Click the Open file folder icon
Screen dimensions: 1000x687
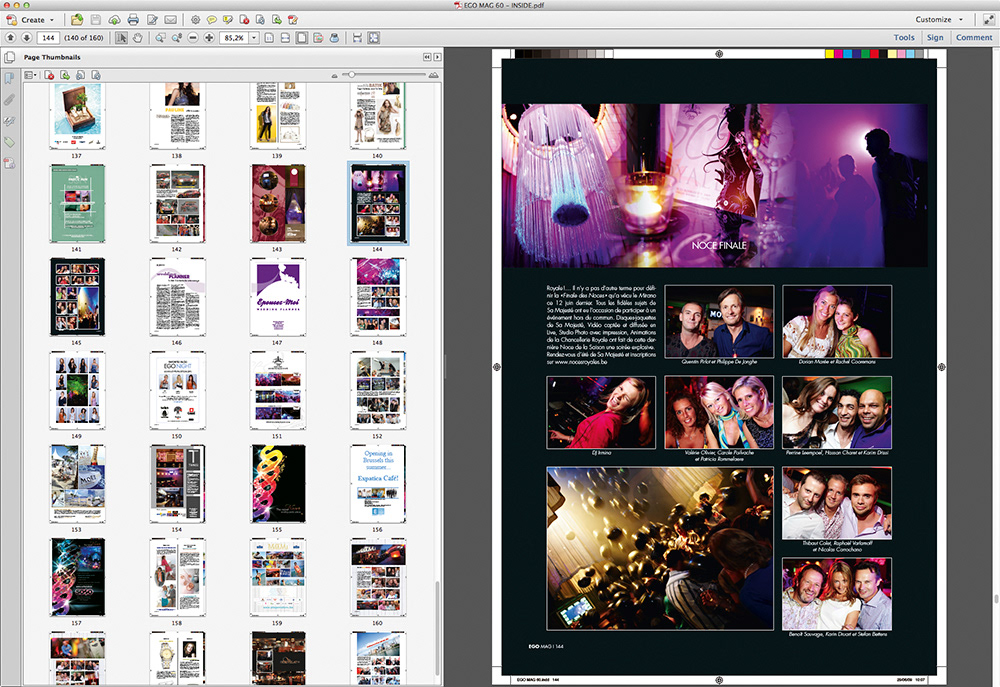pyautogui.click(x=77, y=20)
